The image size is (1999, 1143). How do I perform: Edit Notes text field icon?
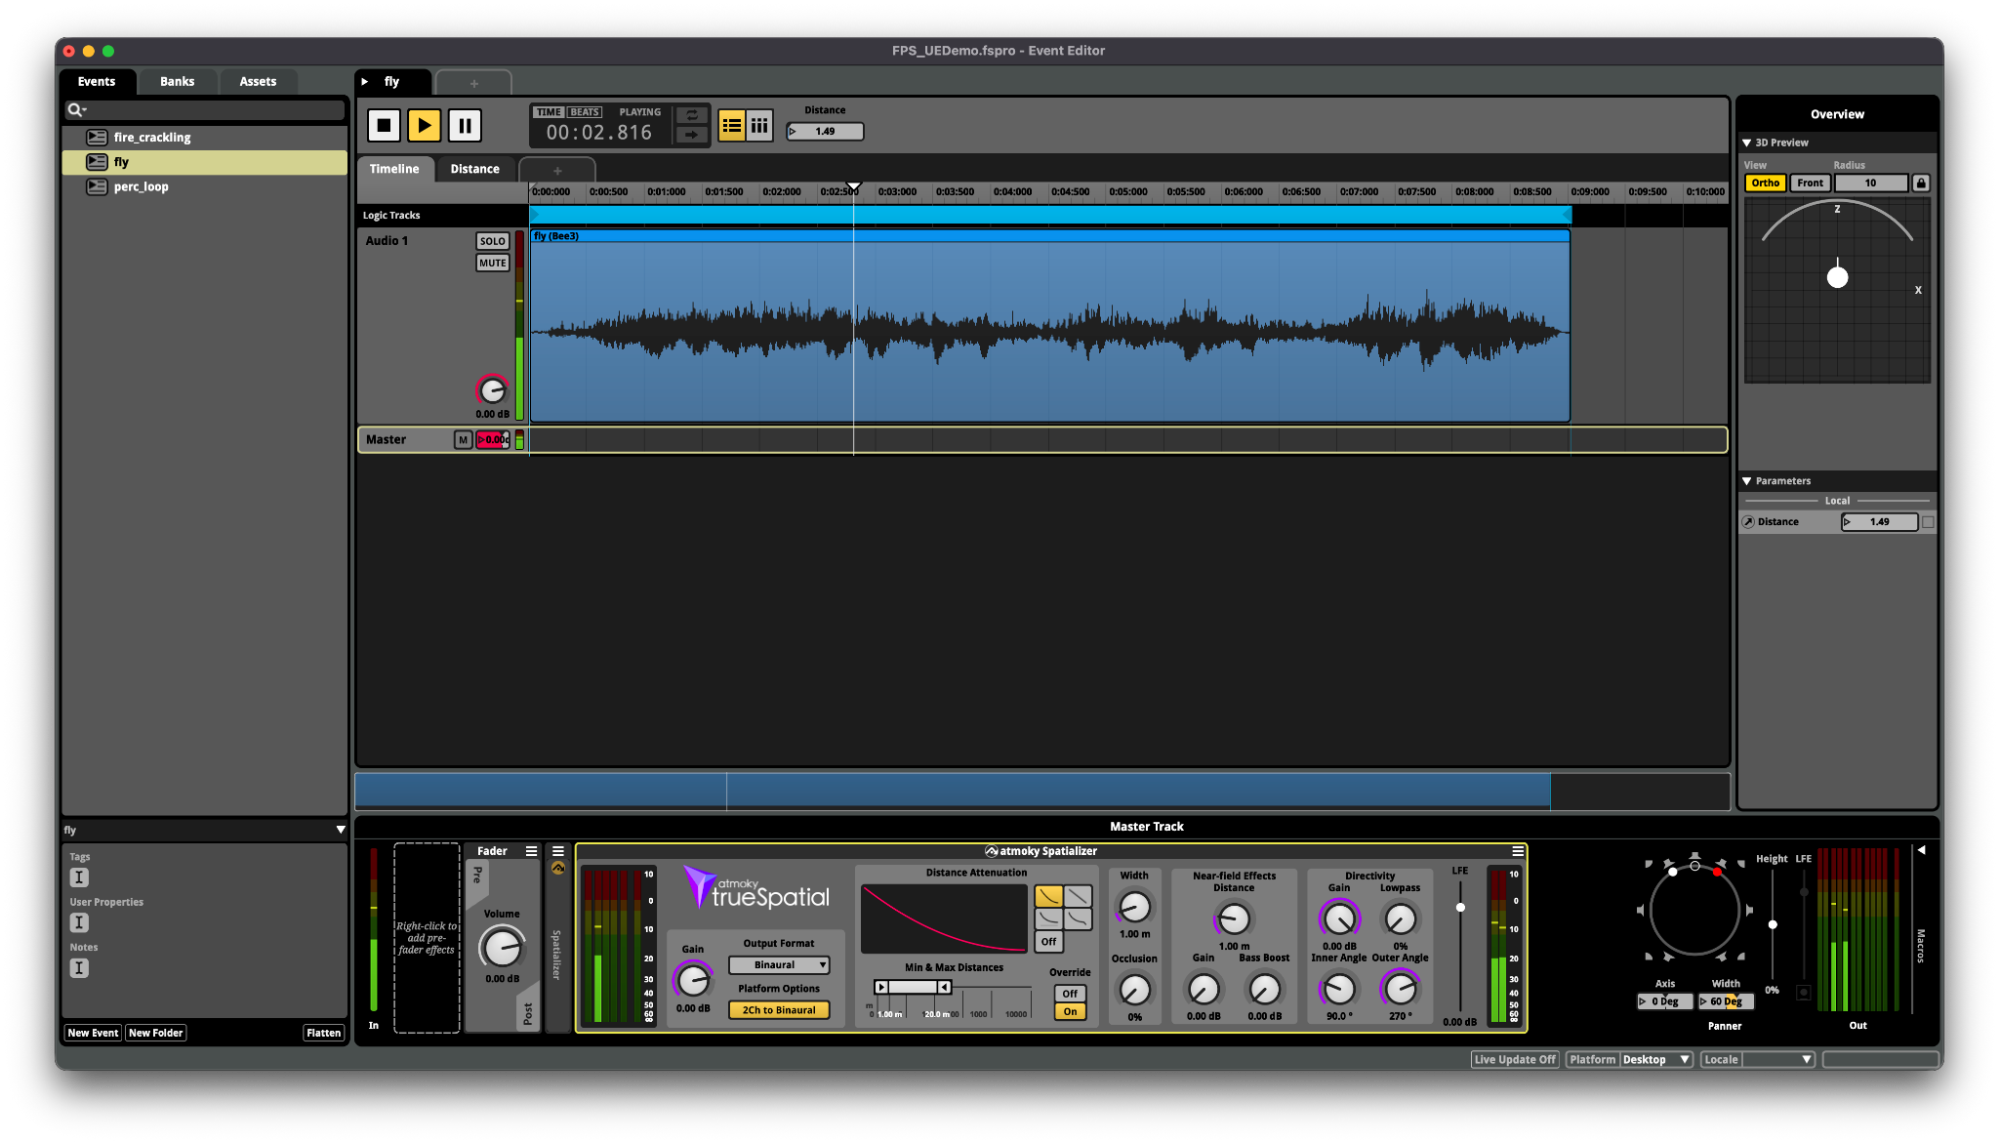pyautogui.click(x=79, y=968)
